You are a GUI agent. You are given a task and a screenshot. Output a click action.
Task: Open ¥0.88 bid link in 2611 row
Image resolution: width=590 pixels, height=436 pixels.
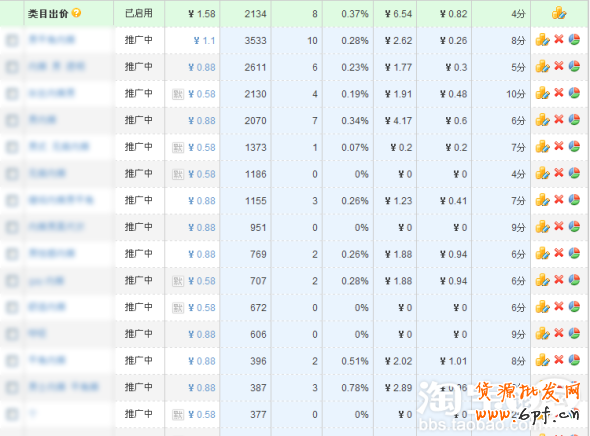[202, 67]
